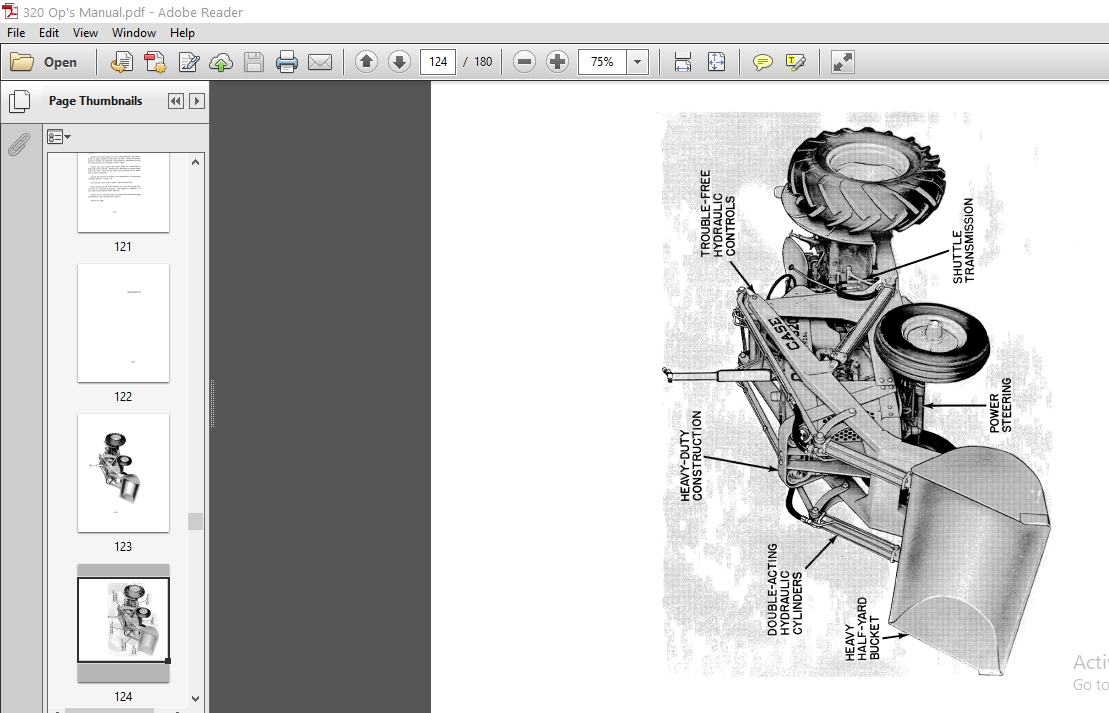
Task: Click the panel expand right arrow
Action: (197, 101)
